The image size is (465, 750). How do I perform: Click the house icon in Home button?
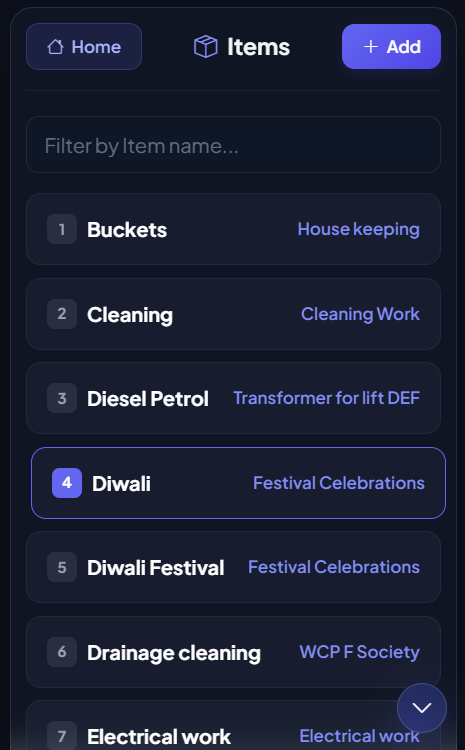55,47
